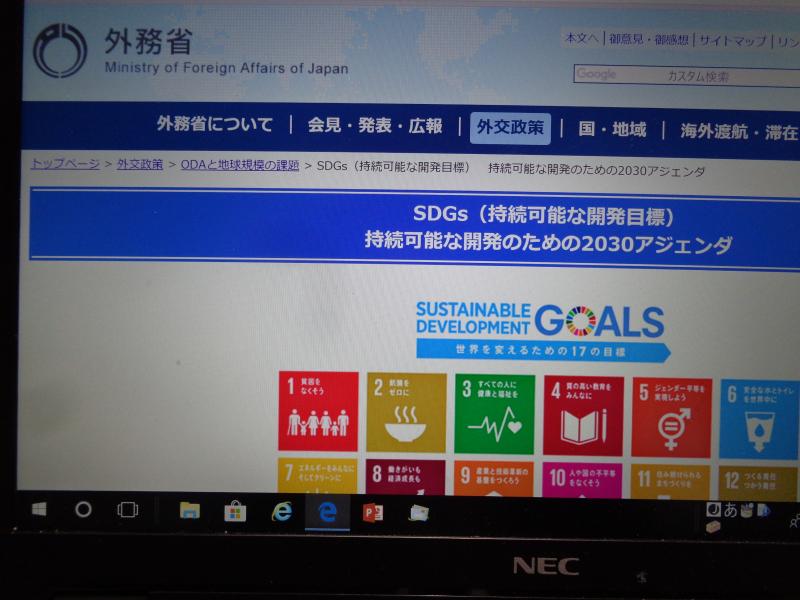Open SDG goal 11 sustainable cities tile
This screenshot has width=800, height=600.
[x=670, y=482]
